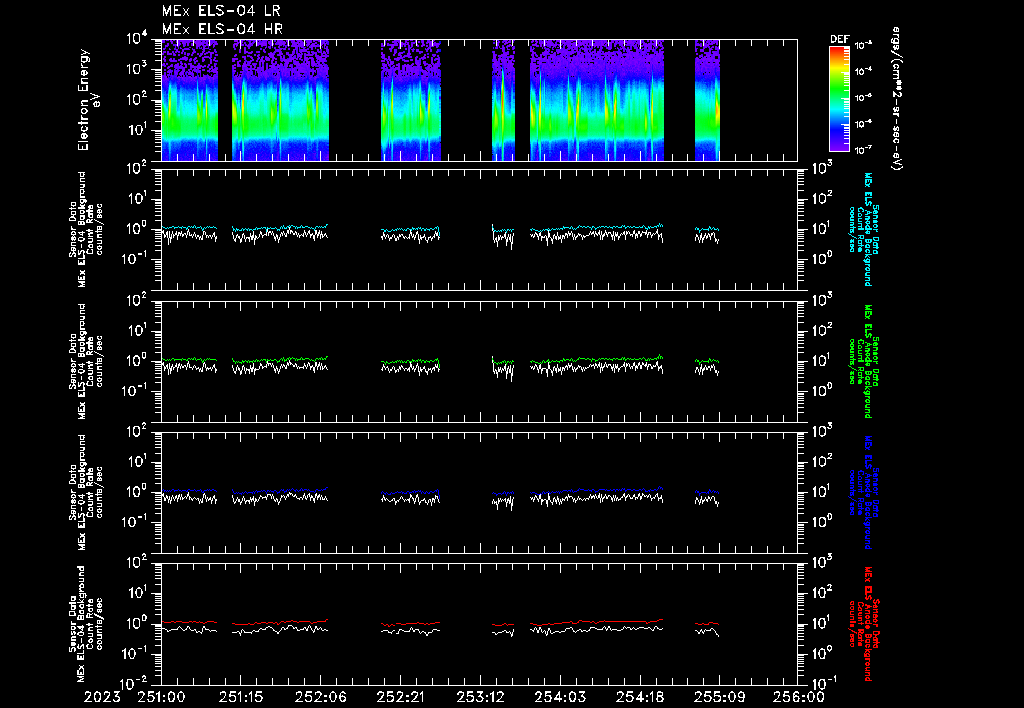Click the cyan Anode Background axis label
Viewport: 1024px width, 708px height.
[x=864, y=229]
